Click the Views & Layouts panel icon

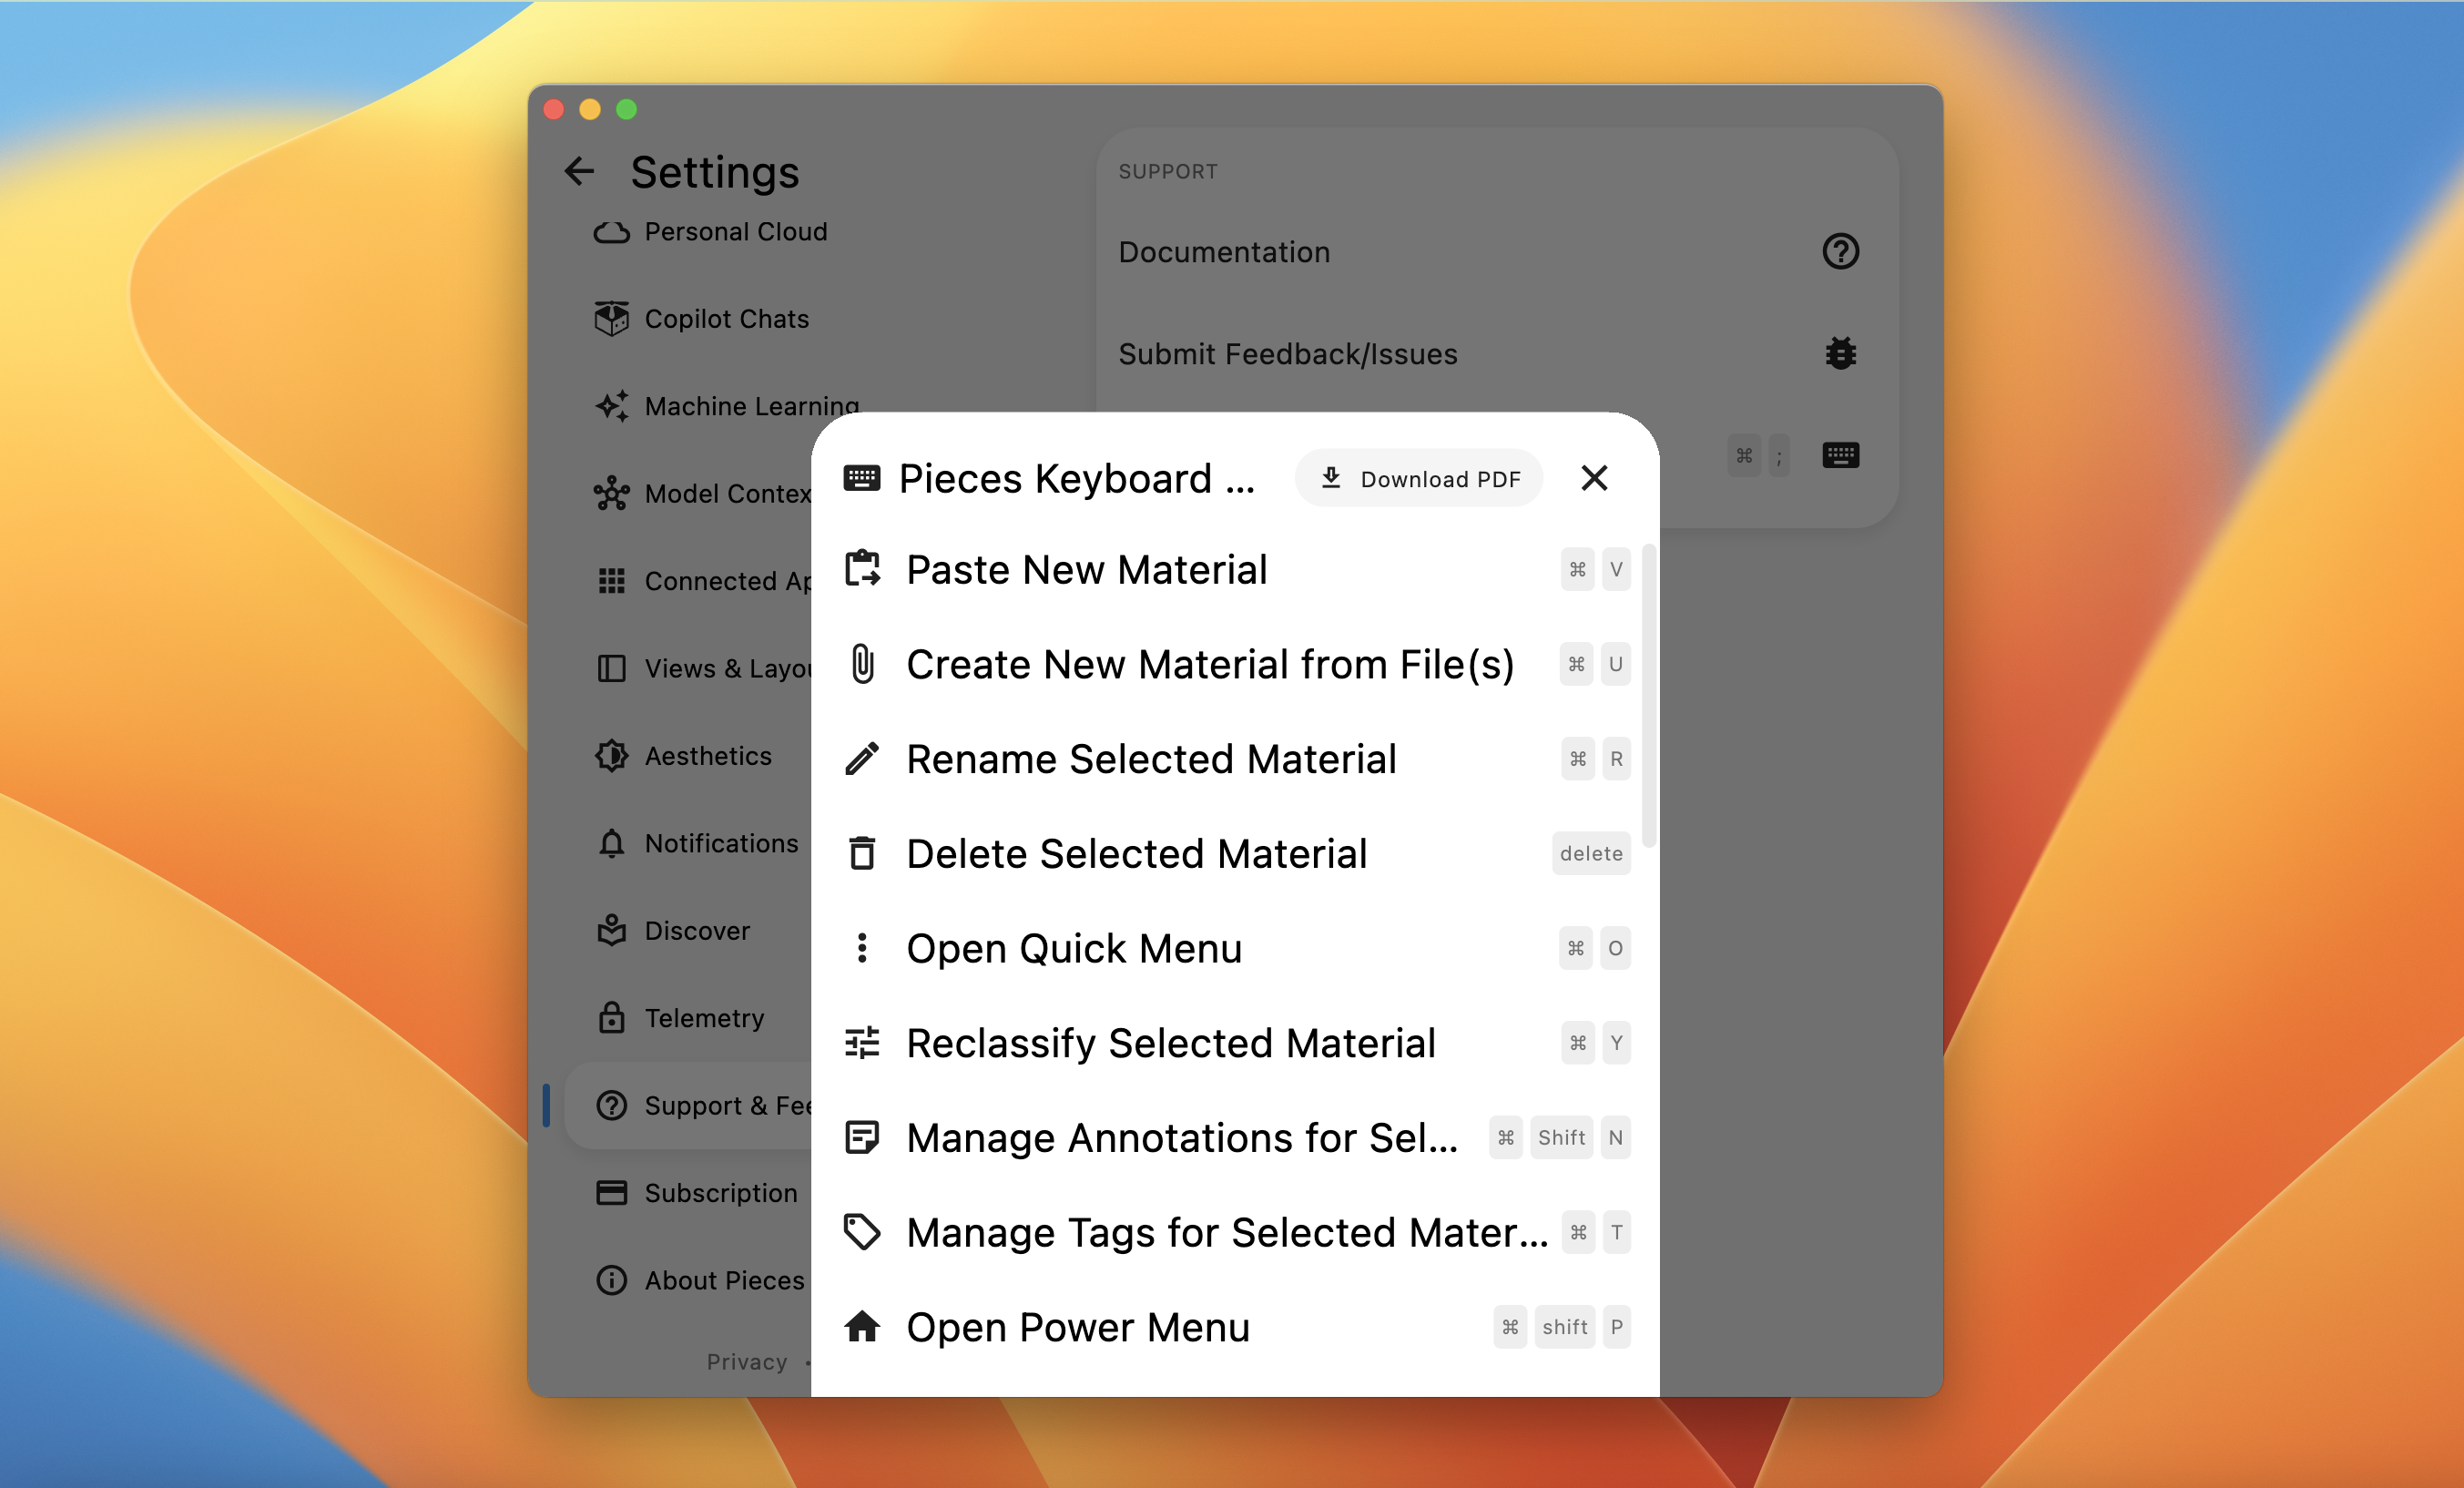pyautogui.click(x=611, y=668)
